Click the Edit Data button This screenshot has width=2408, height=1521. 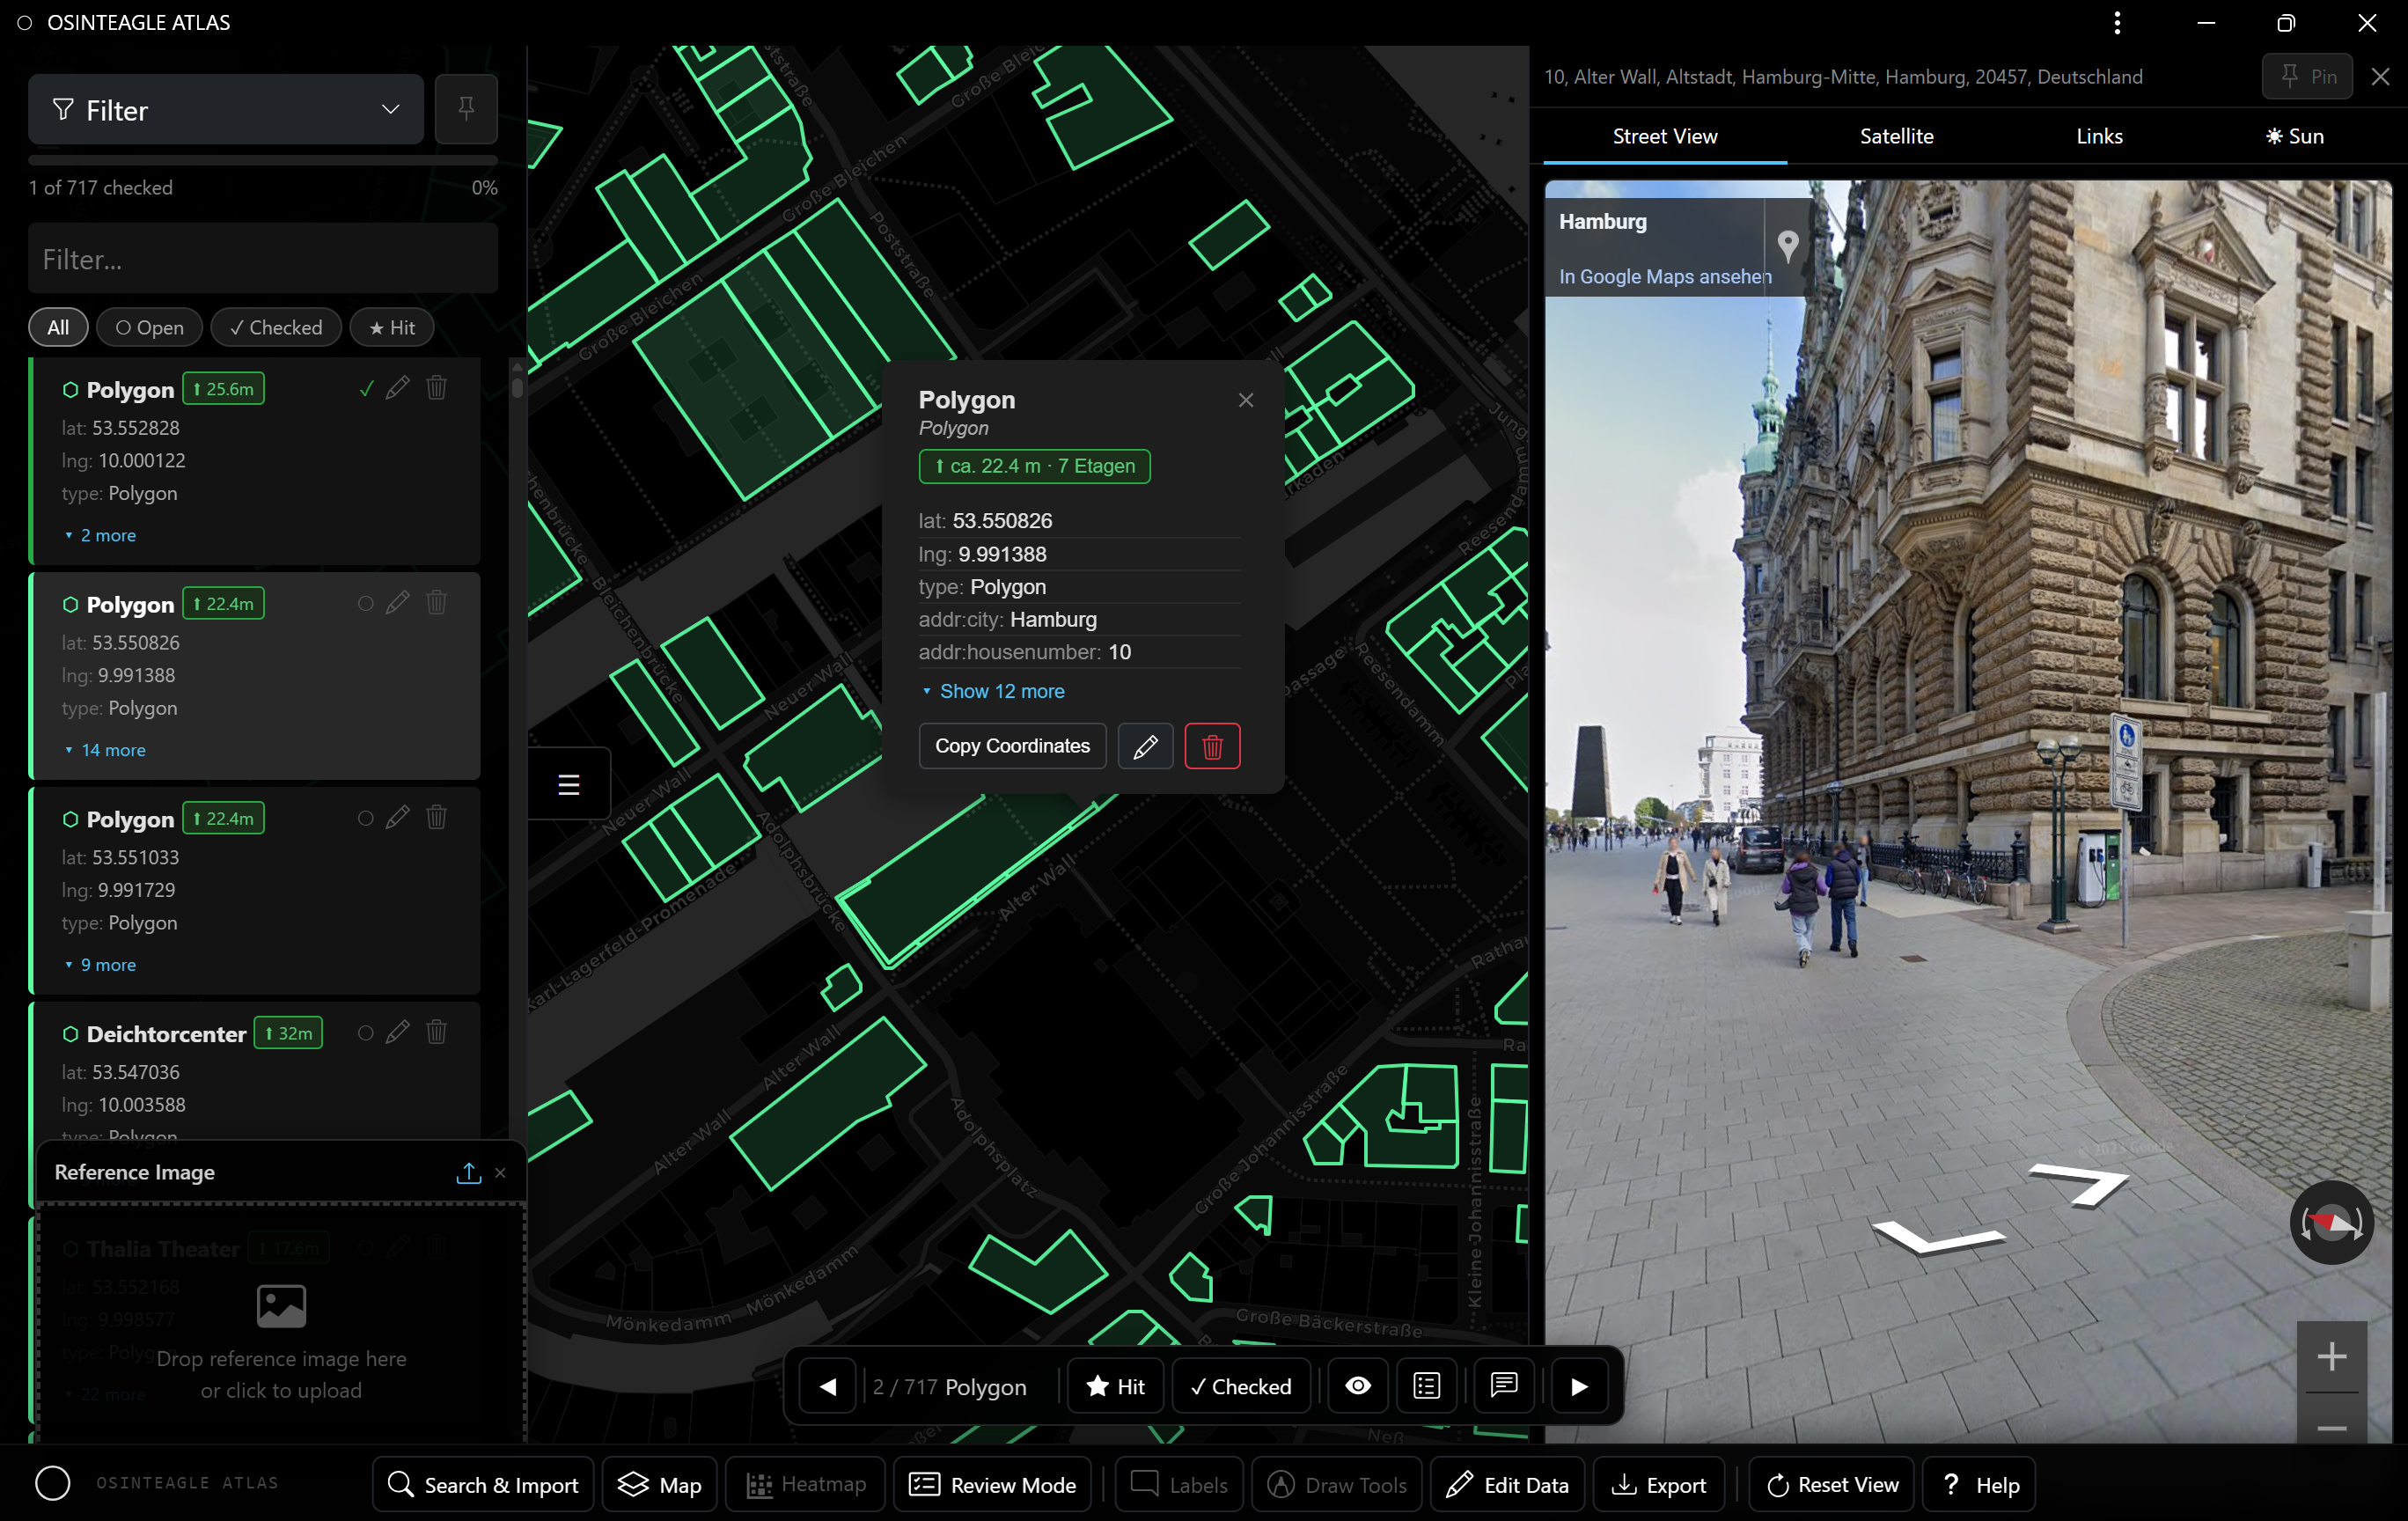1508,1485
